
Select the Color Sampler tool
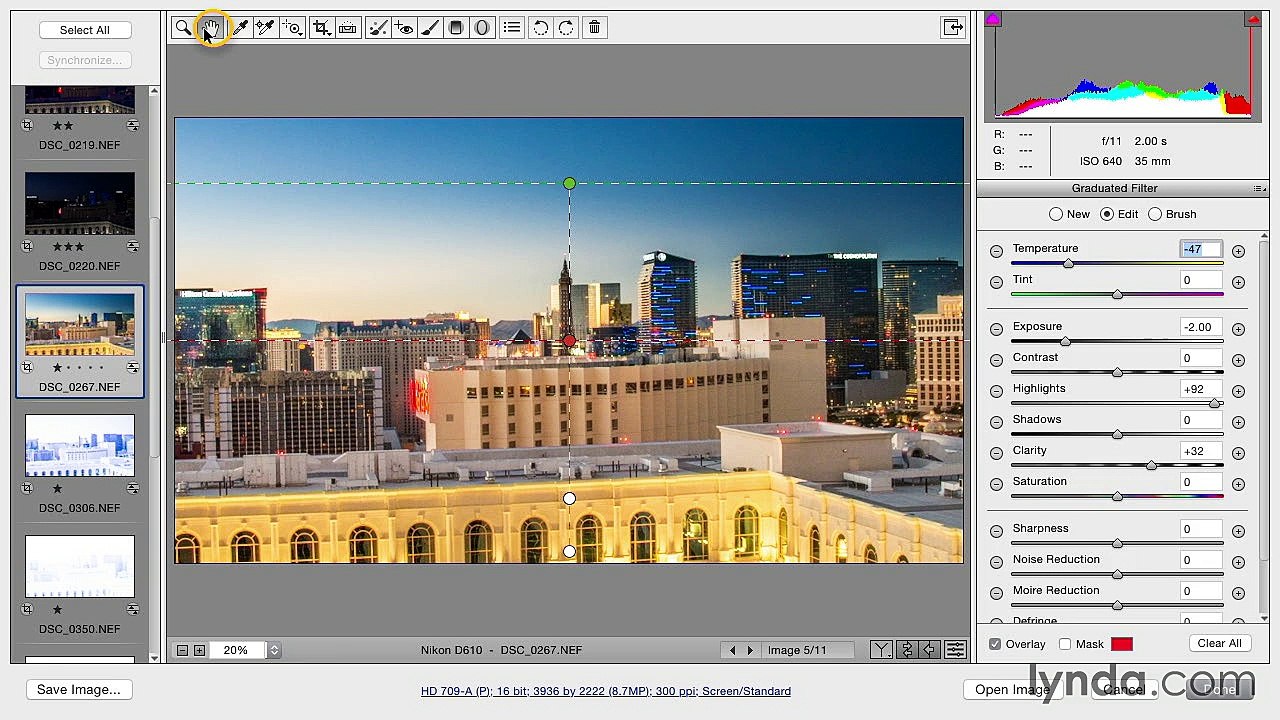265,28
